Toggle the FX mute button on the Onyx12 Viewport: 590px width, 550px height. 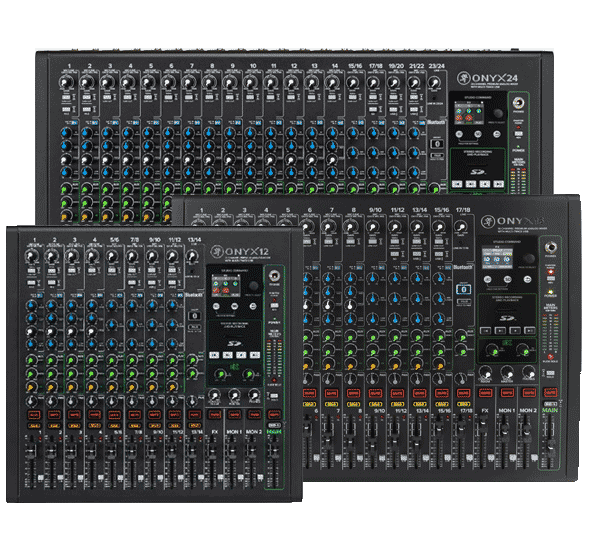click(215, 415)
